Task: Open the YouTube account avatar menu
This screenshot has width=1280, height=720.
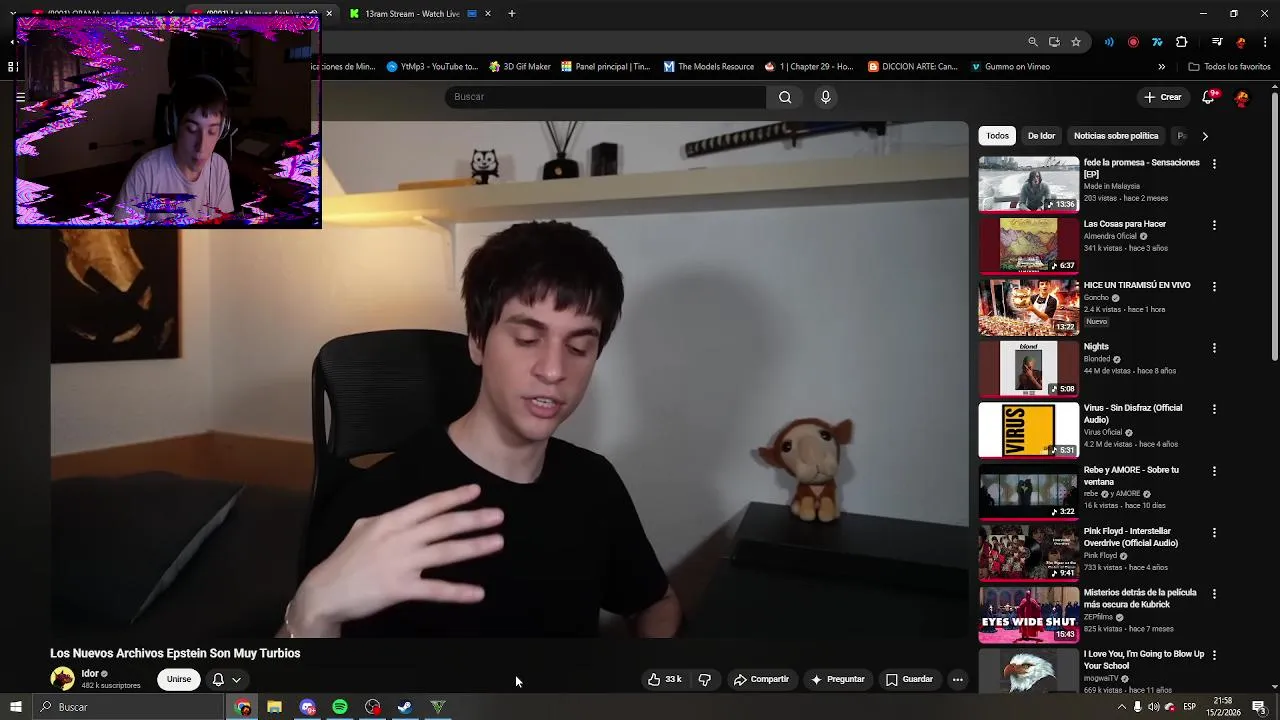Action: tap(1242, 97)
